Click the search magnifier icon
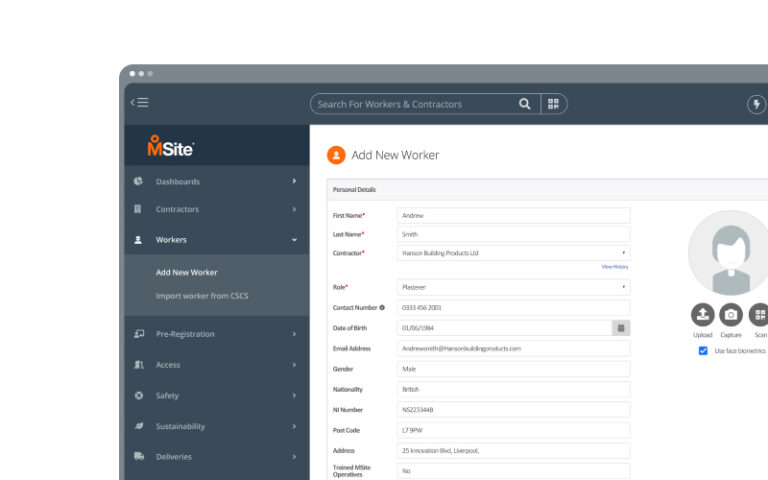The width and height of the screenshot is (768, 480). pyautogui.click(x=525, y=104)
